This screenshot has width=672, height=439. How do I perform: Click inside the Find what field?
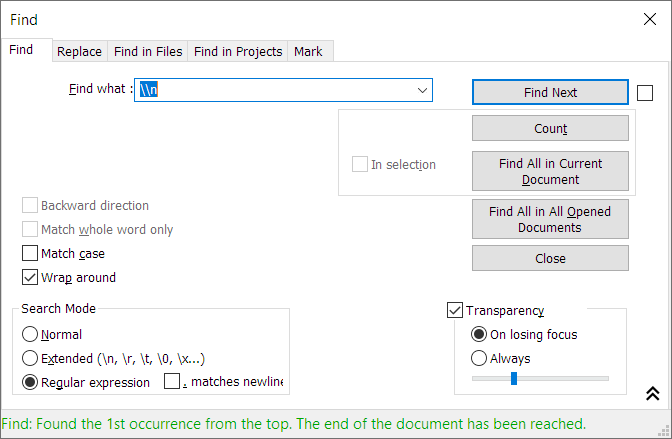[274, 90]
